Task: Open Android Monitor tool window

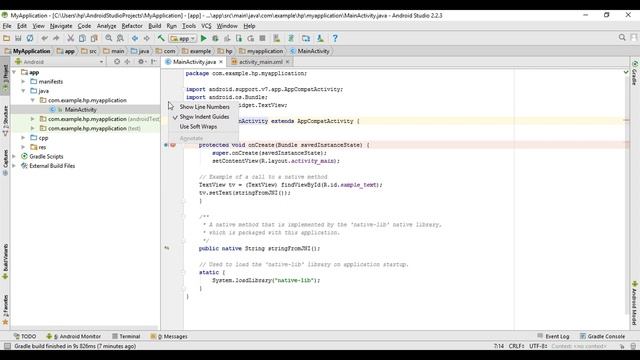Action: (x=73, y=336)
